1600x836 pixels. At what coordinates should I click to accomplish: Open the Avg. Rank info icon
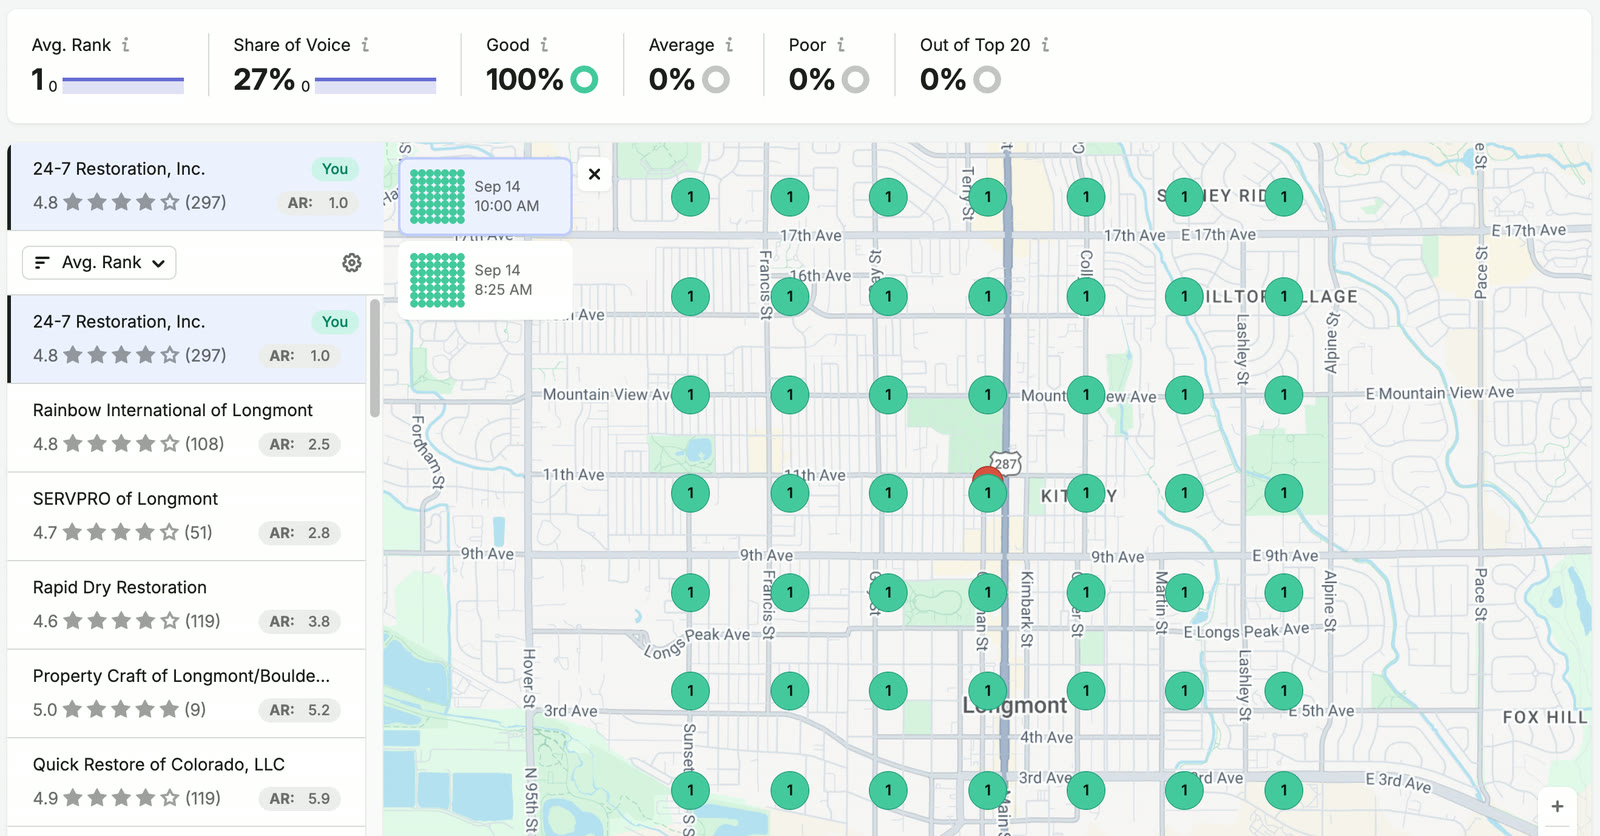click(x=125, y=45)
